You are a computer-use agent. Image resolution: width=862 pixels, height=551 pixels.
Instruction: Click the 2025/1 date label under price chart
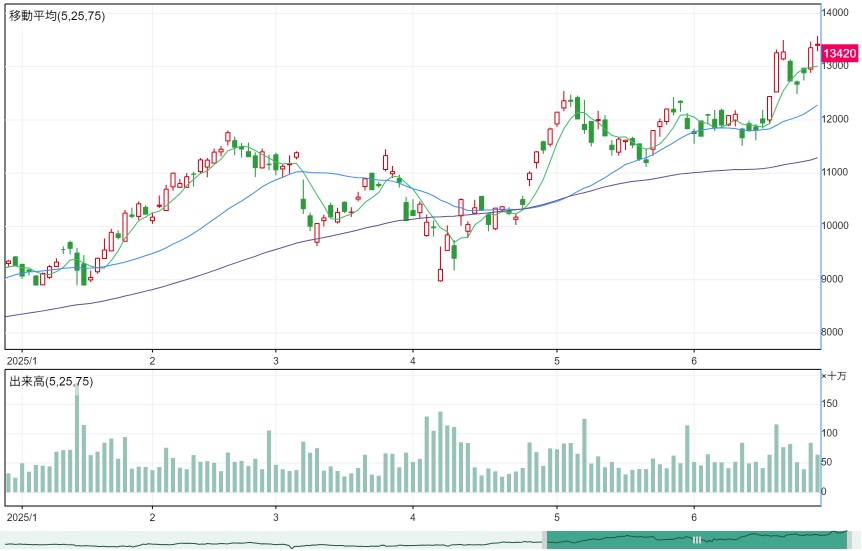click(21, 361)
